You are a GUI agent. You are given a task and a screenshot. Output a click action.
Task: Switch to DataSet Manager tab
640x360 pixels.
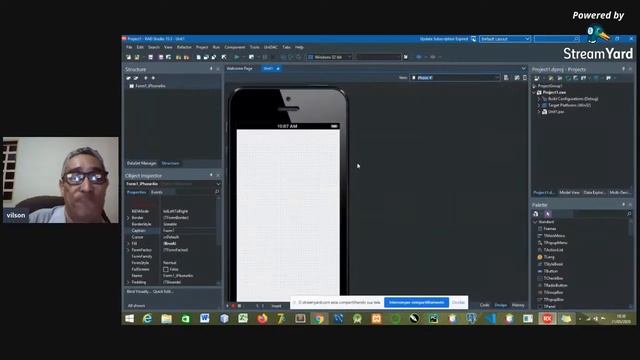pyautogui.click(x=142, y=163)
